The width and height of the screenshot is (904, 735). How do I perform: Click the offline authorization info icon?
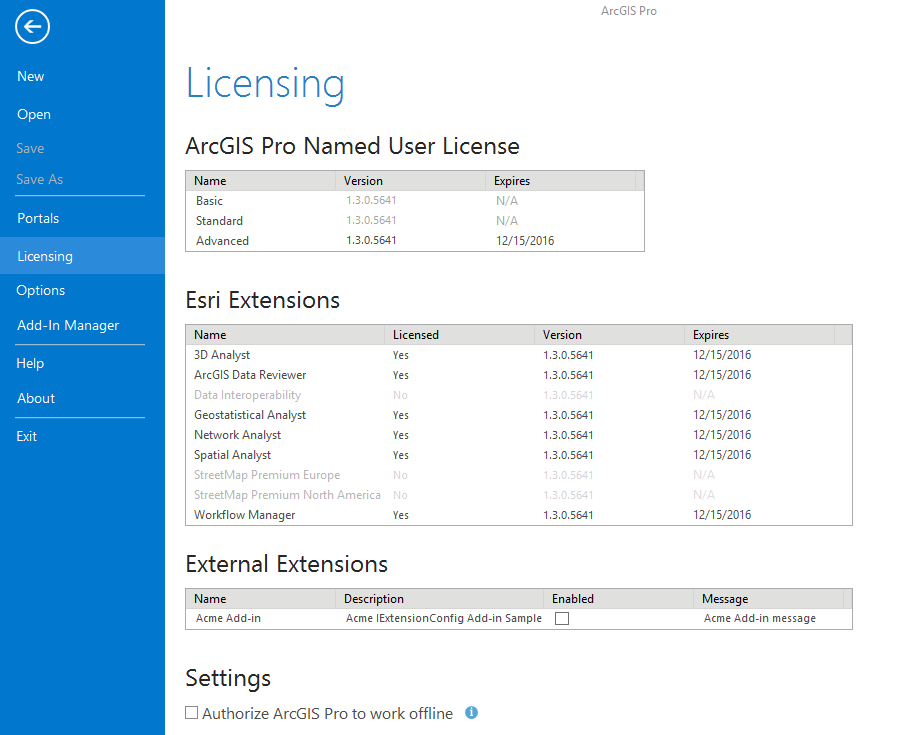472,713
